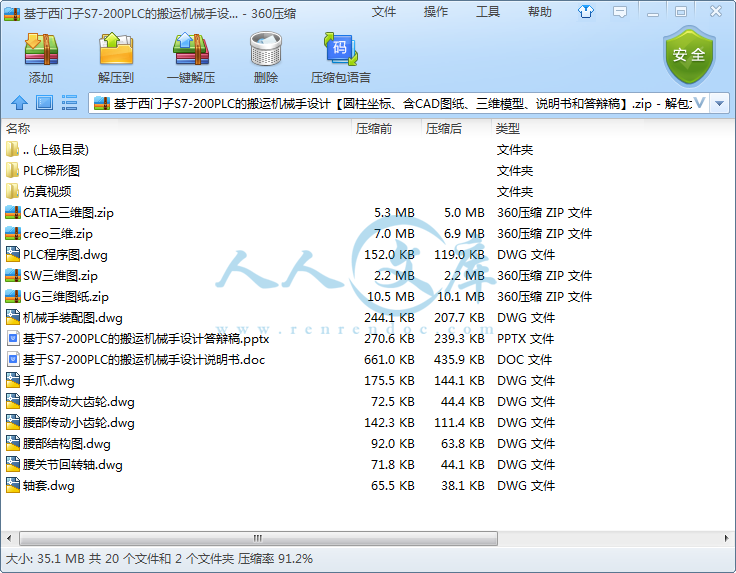Open the 帮助 menu
This screenshot has width=736, height=573.
point(540,12)
